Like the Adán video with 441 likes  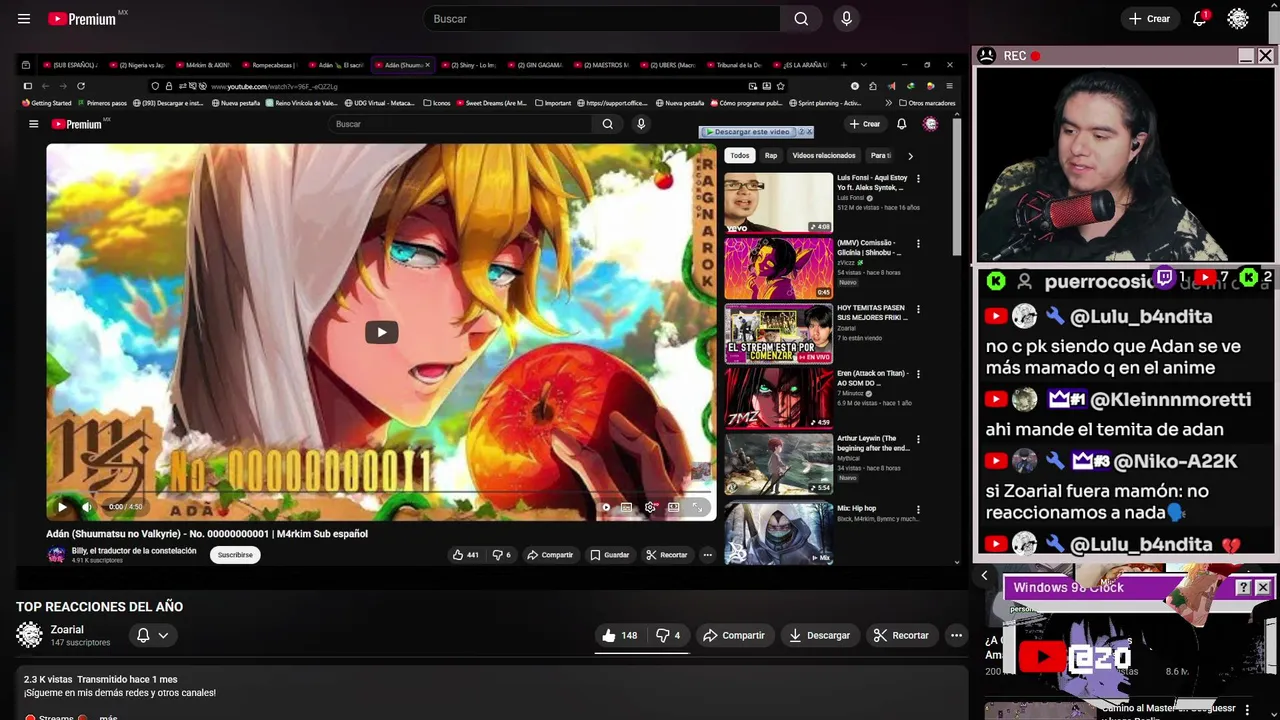tap(465, 555)
